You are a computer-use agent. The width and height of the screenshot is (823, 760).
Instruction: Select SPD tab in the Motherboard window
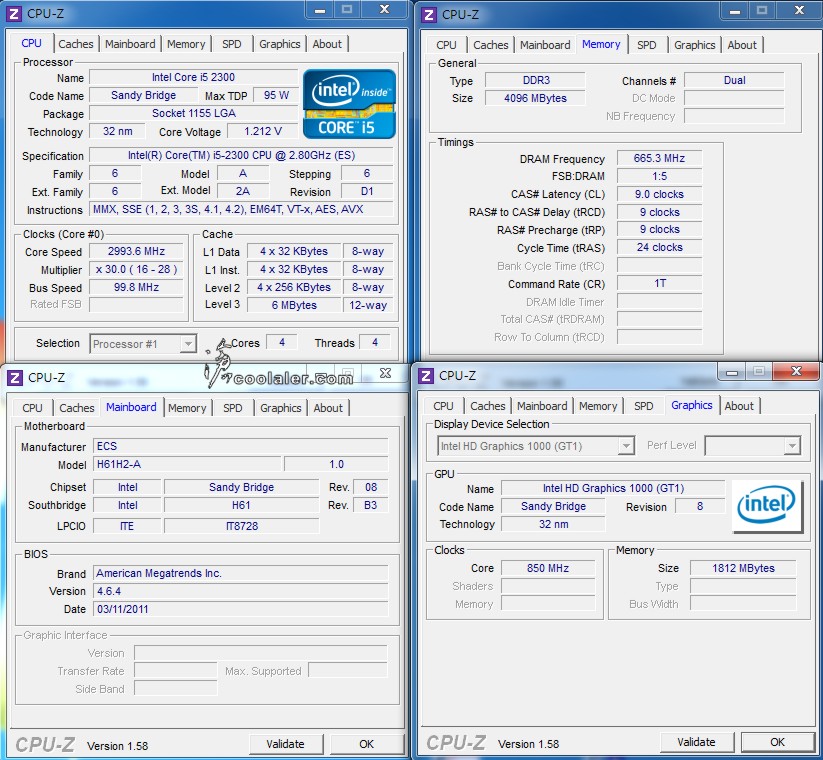[233, 408]
